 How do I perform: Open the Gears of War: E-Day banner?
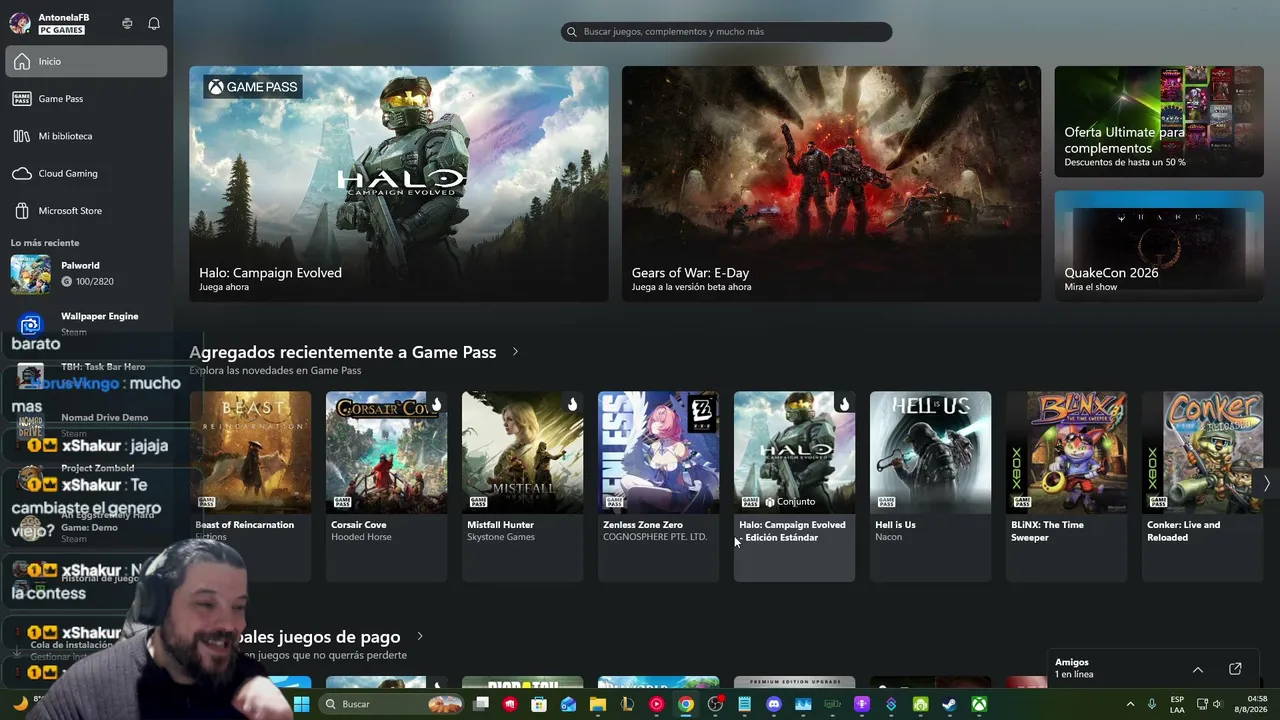pyautogui.click(x=831, y=184)
